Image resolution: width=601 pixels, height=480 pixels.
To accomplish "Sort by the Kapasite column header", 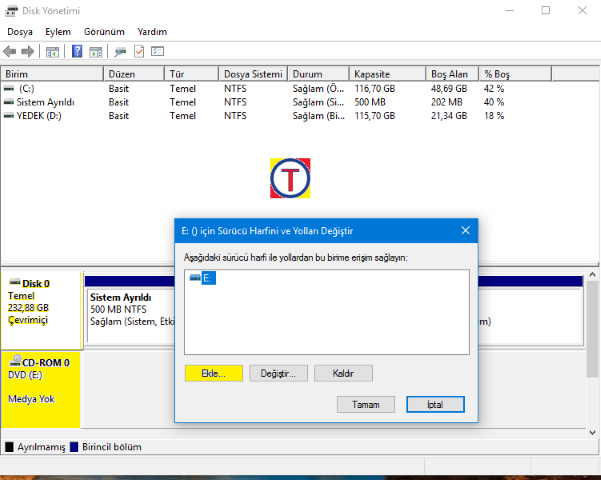I will [388, 74].
